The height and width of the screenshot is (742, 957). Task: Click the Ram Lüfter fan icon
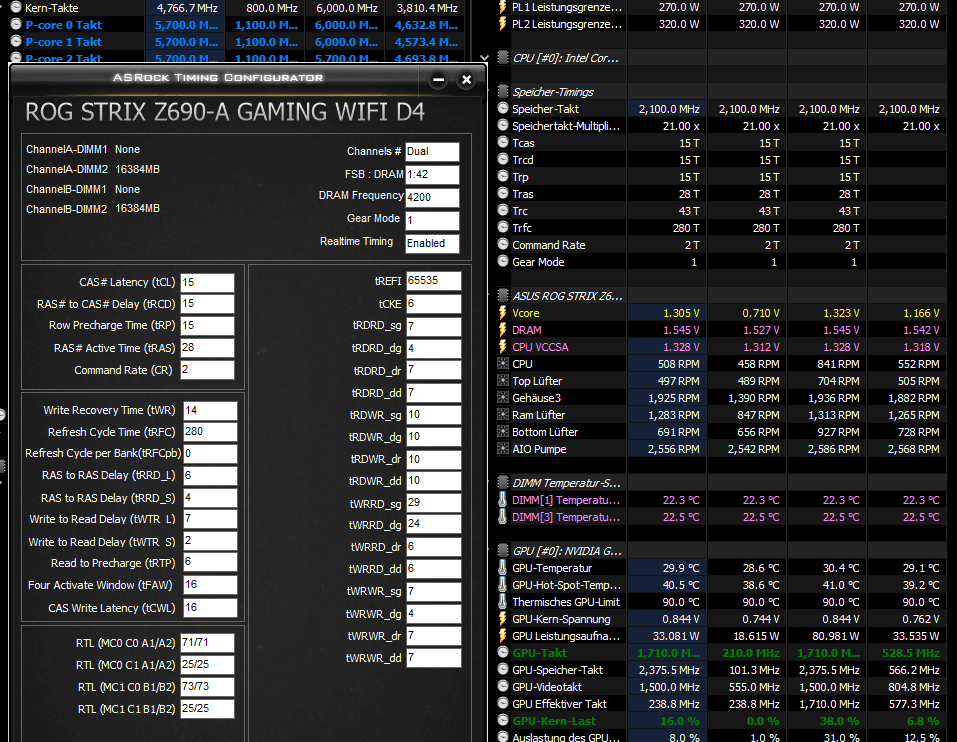tap(503, 415)
